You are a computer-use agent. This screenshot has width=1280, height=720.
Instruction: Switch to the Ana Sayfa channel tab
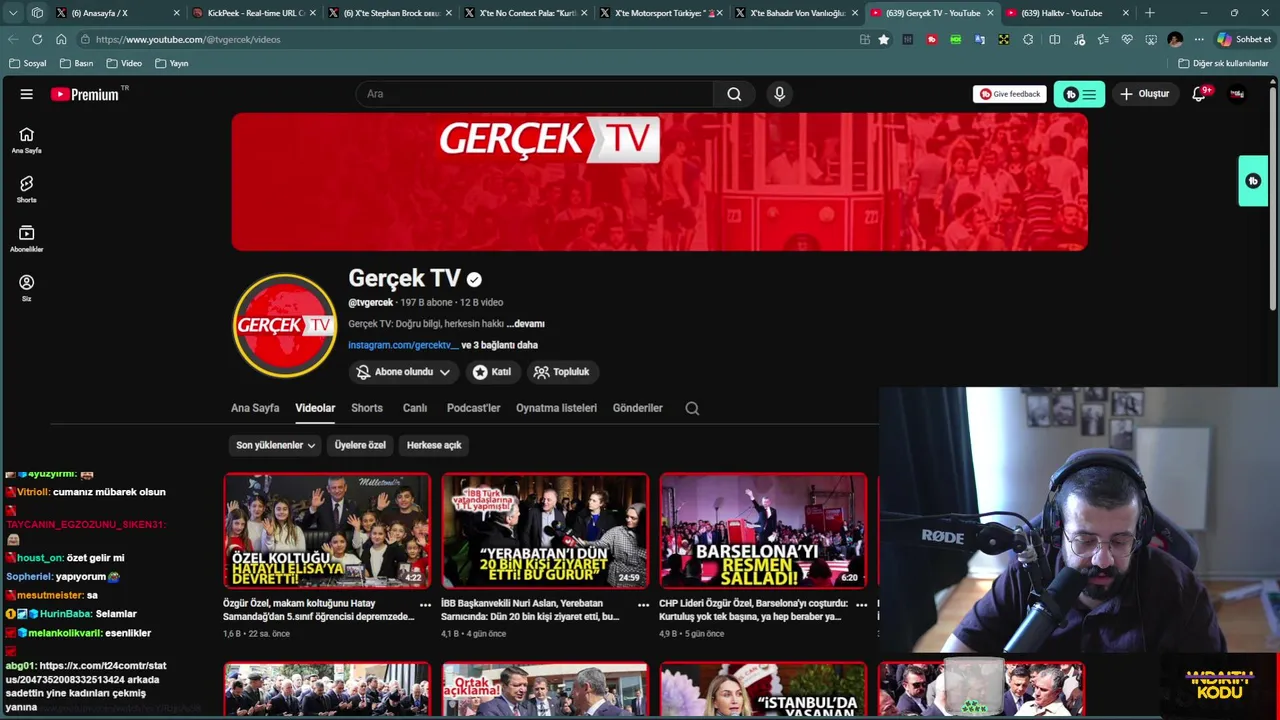pyautogui.click(x=255, y=408)
